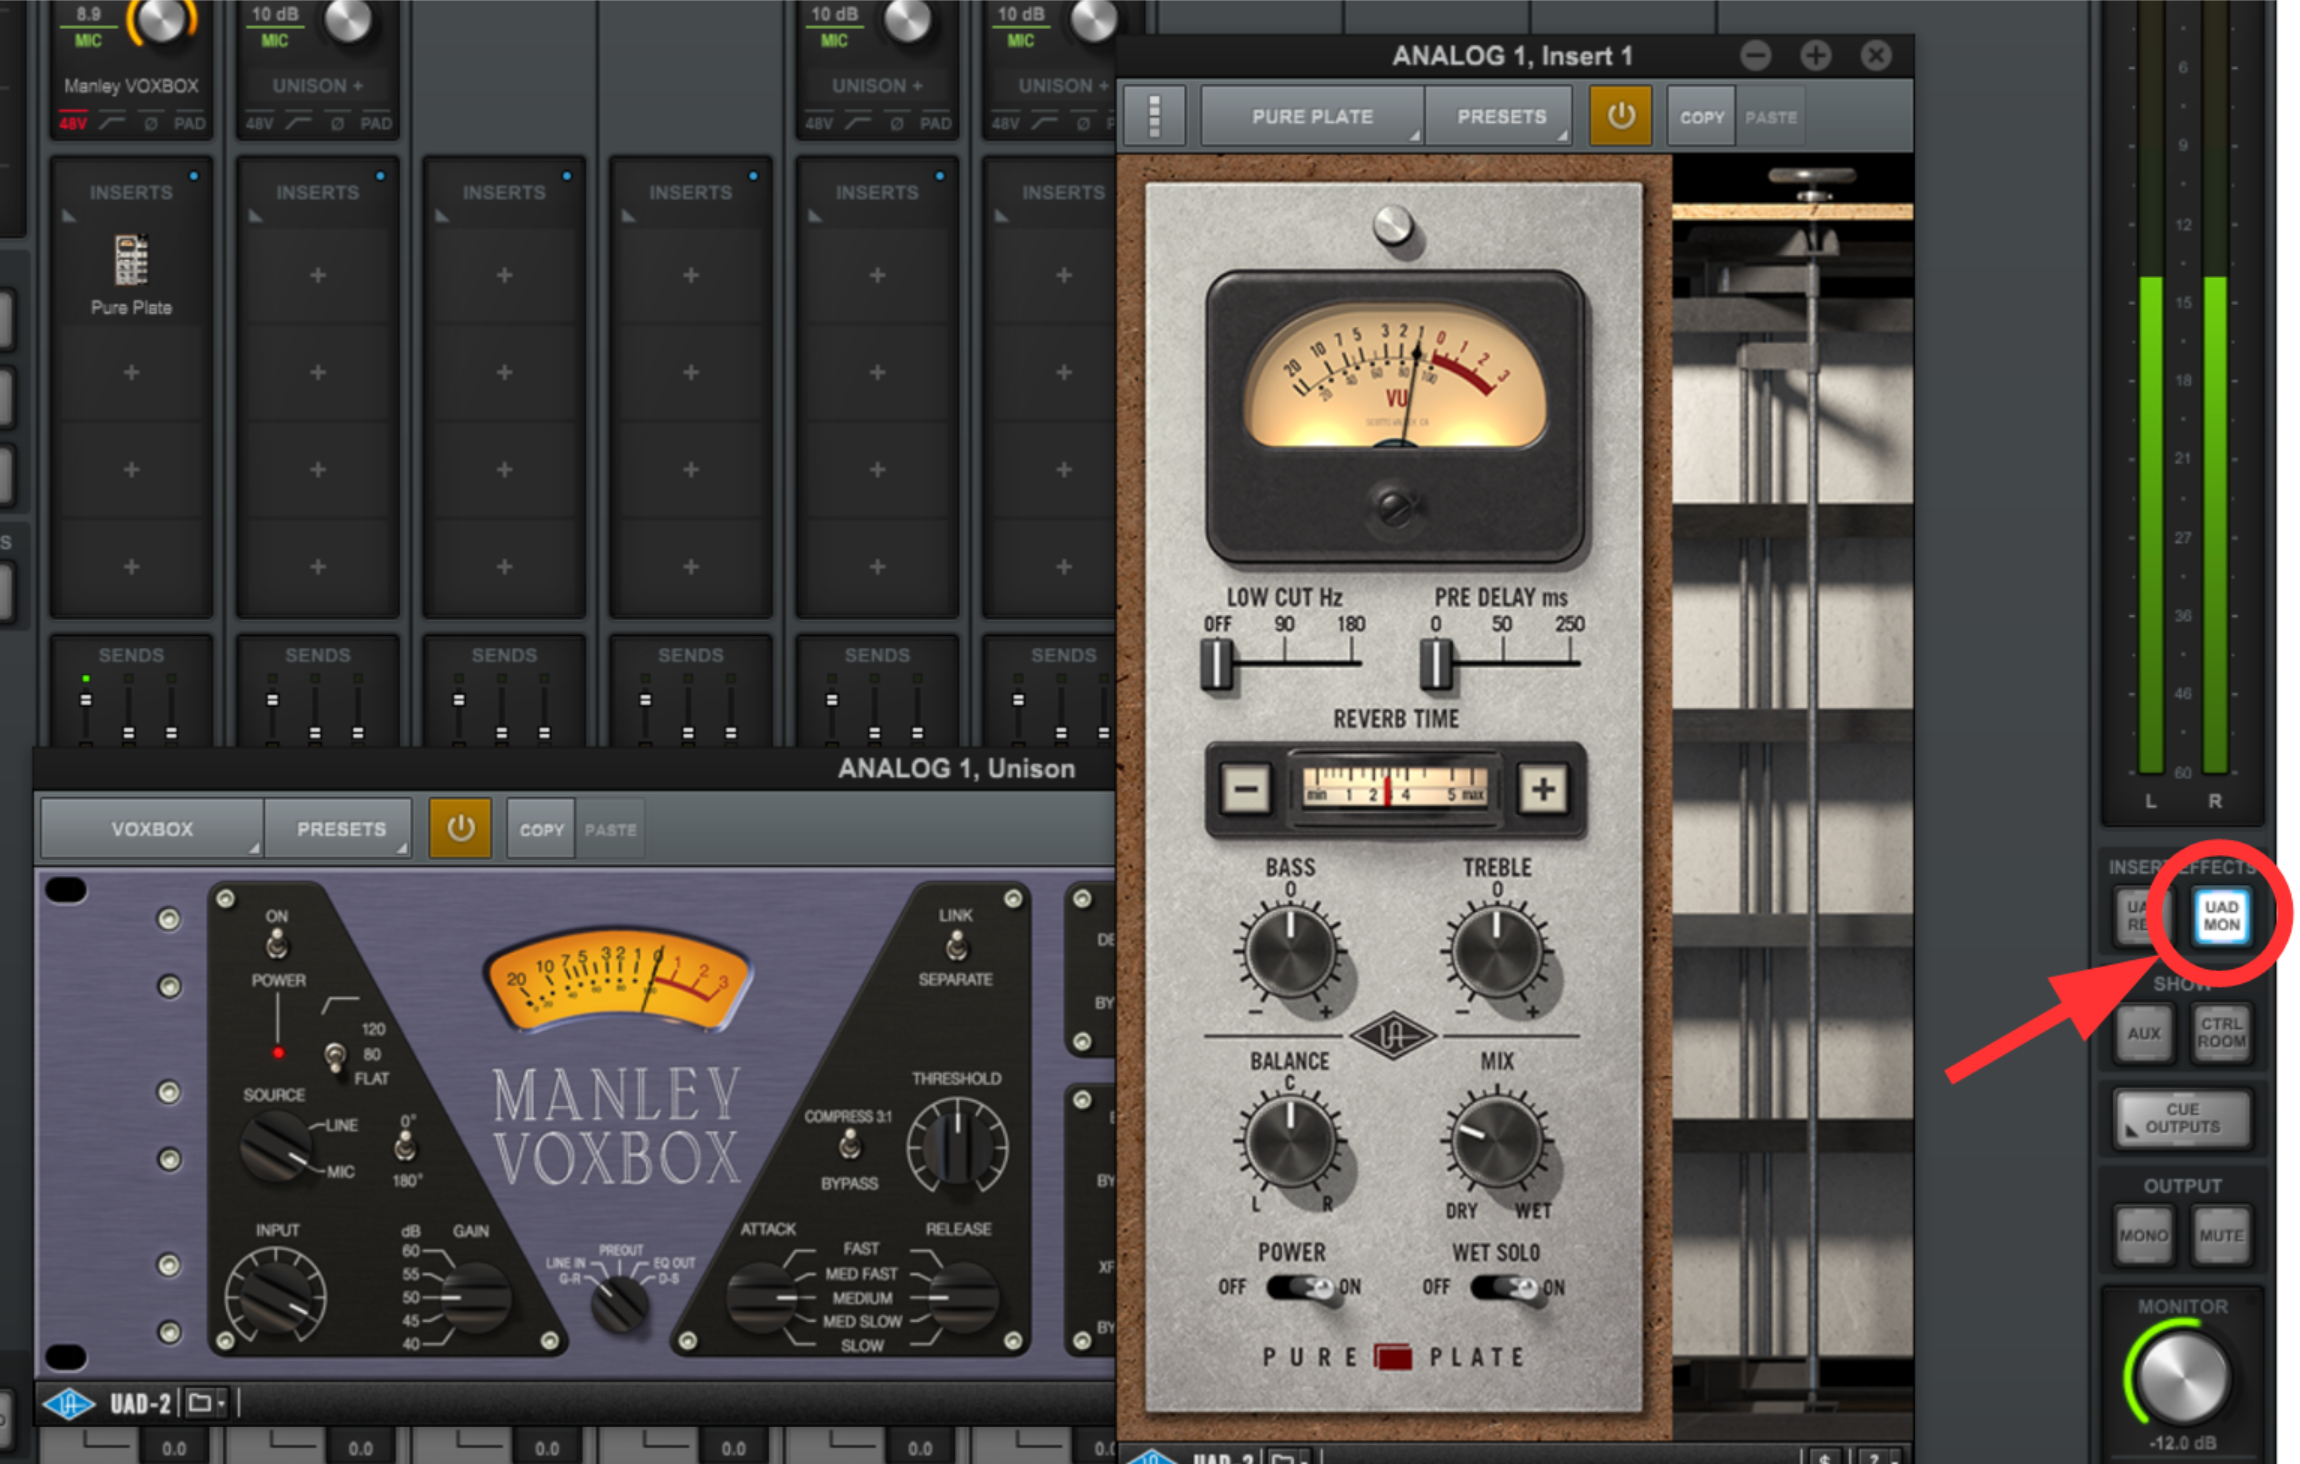Click the MONO output button
The image size is (2300, 1464).
click(2143, 1235)
